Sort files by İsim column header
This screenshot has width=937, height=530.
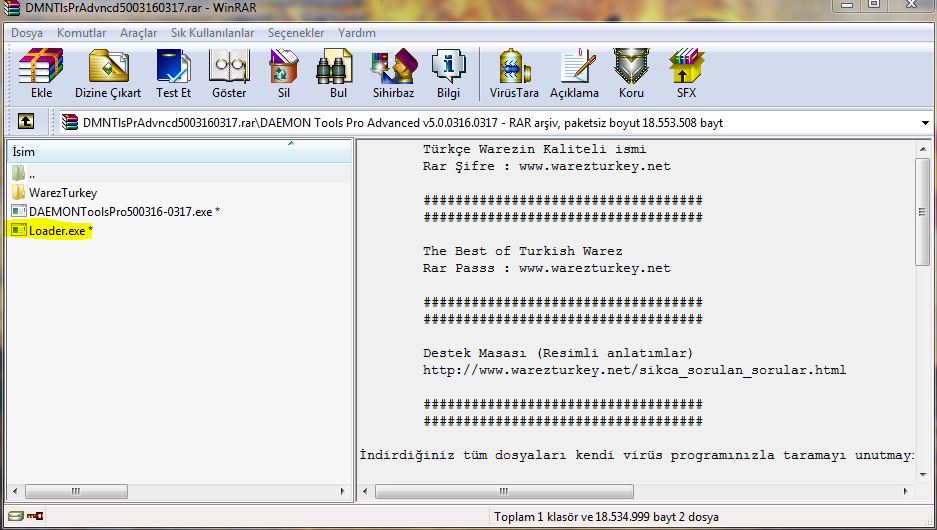point(179,152)
